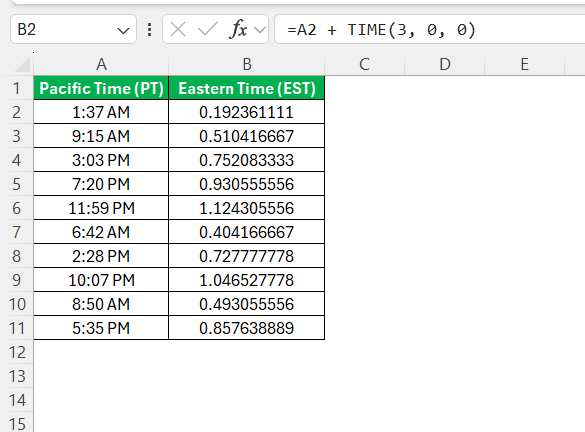The height and width of the screenshot is (432, 585).
Task: Select row 1 header
Action: pyautogui.click(x=16, y=88)
